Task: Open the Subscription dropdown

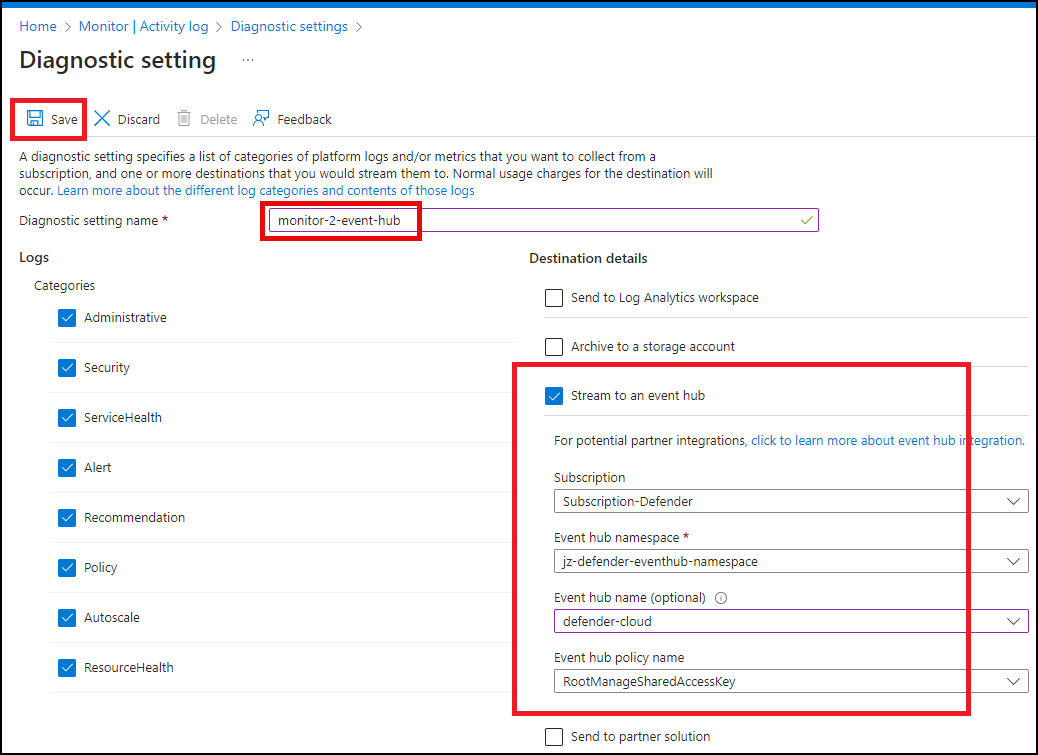Action: [790, 501]
